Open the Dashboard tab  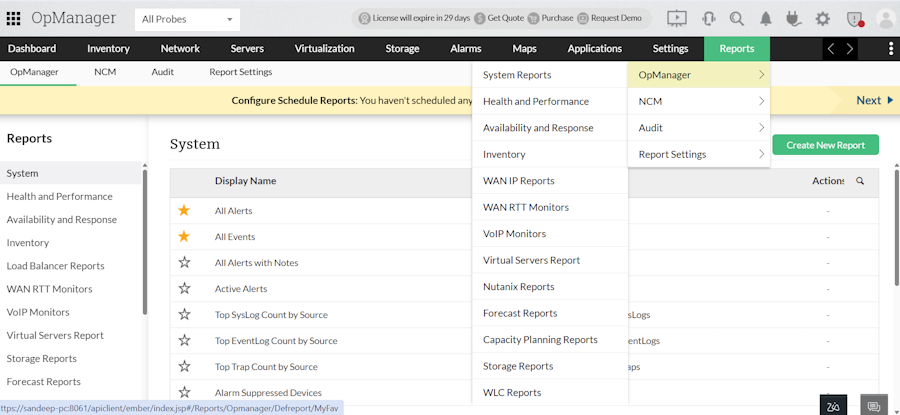32,49
